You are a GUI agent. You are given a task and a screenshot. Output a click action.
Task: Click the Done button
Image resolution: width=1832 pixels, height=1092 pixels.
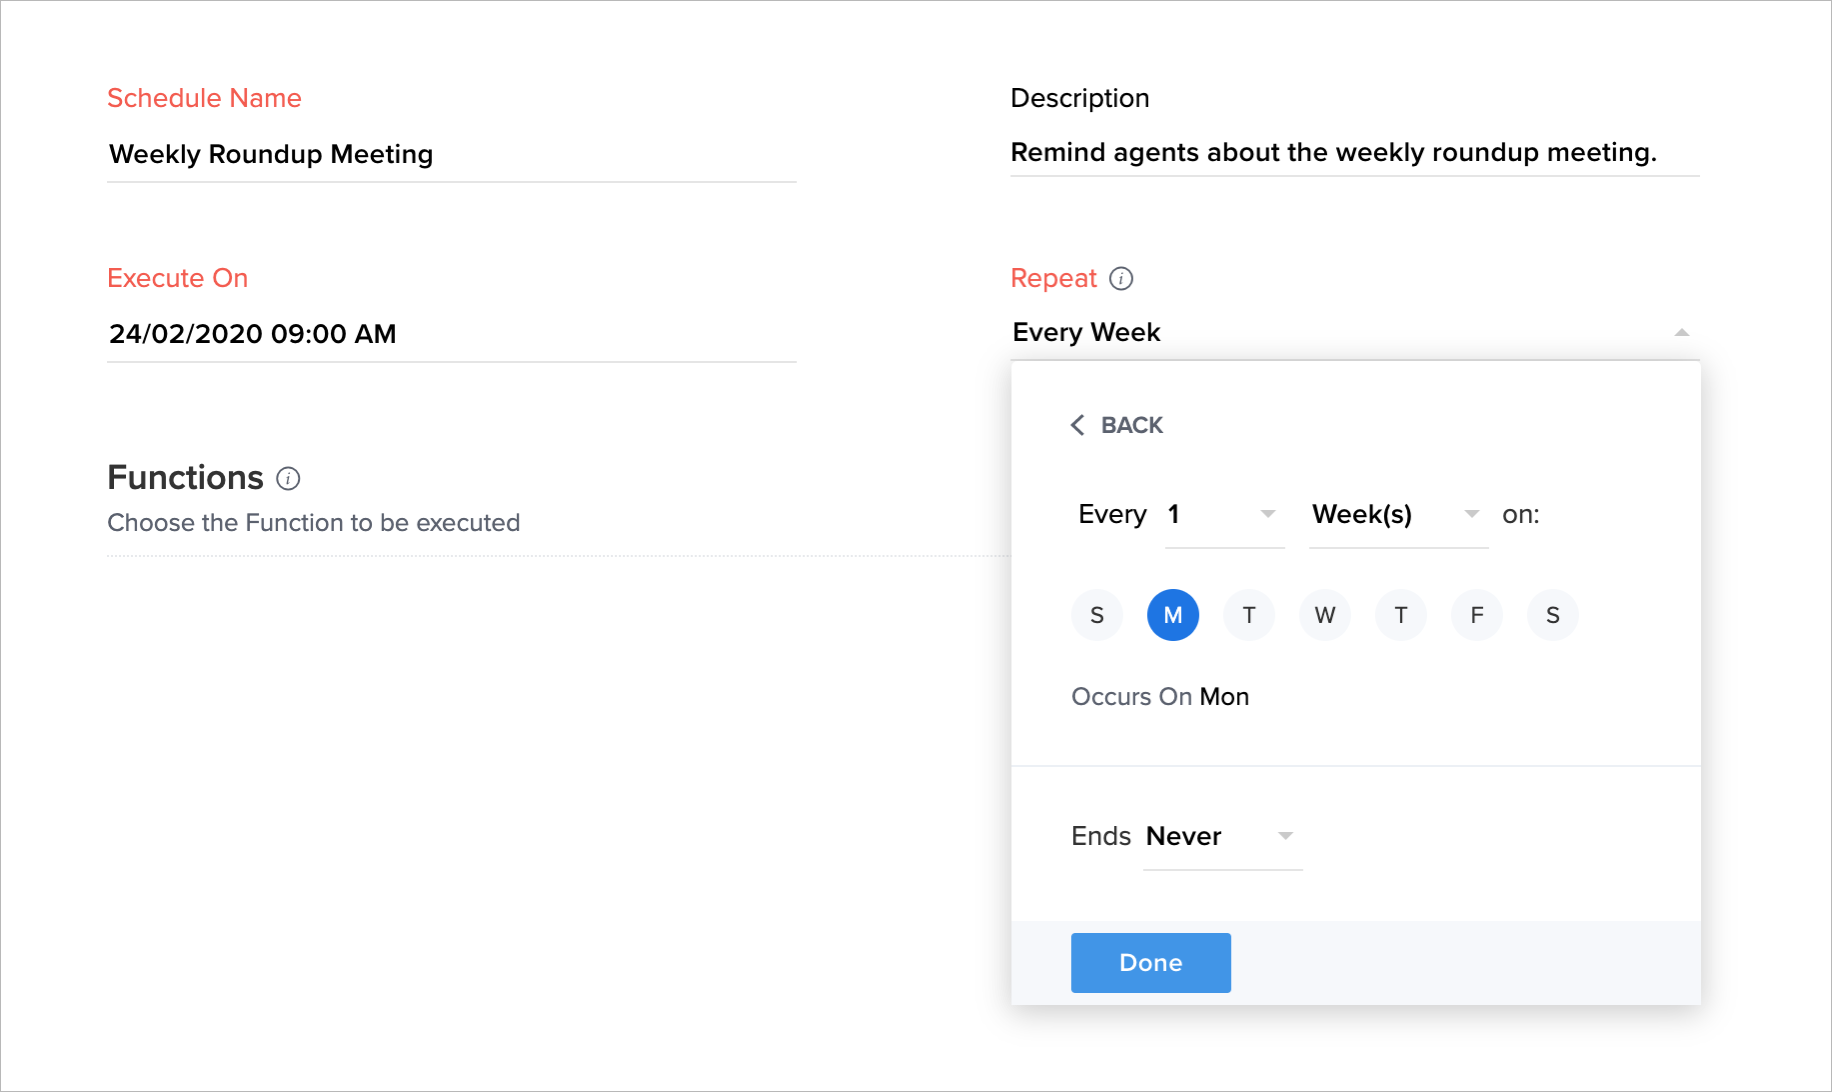click(x=1150, y=963)
